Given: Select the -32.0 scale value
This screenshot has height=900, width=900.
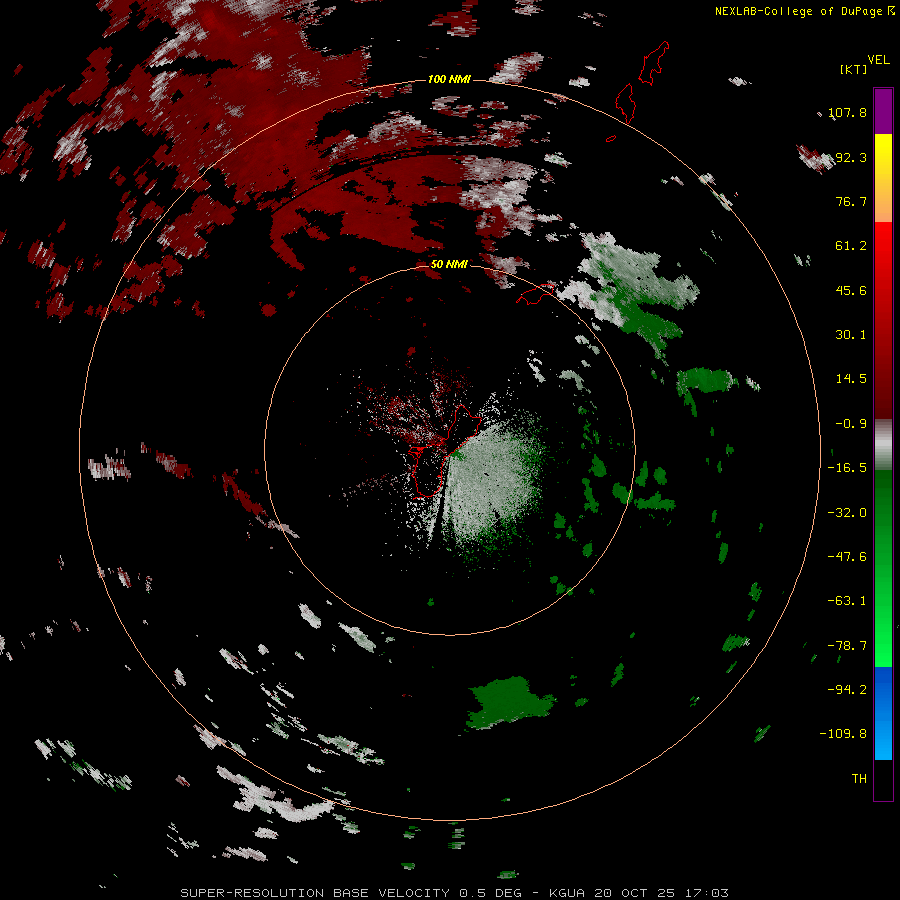Looking at the screenshot, I should (x=848, y=513).
